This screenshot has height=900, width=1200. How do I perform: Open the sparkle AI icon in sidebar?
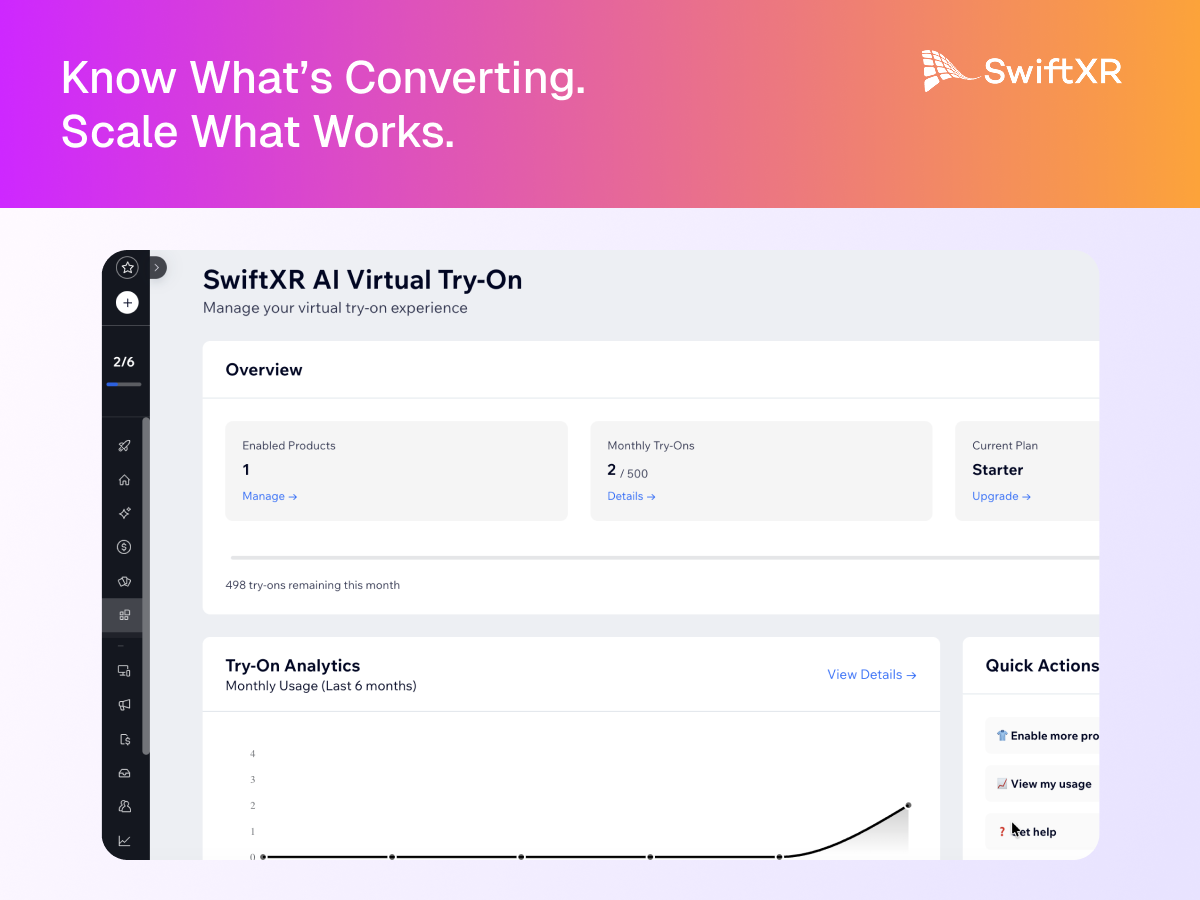(125, 513)
